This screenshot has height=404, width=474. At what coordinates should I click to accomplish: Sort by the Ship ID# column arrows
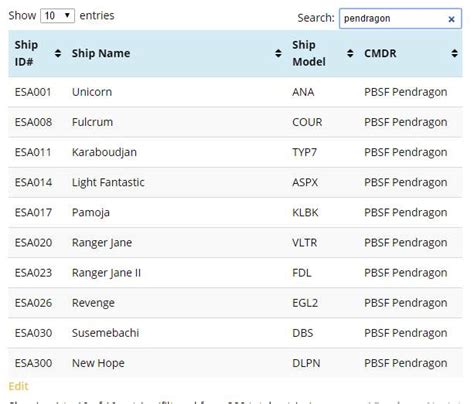[58, 53]
